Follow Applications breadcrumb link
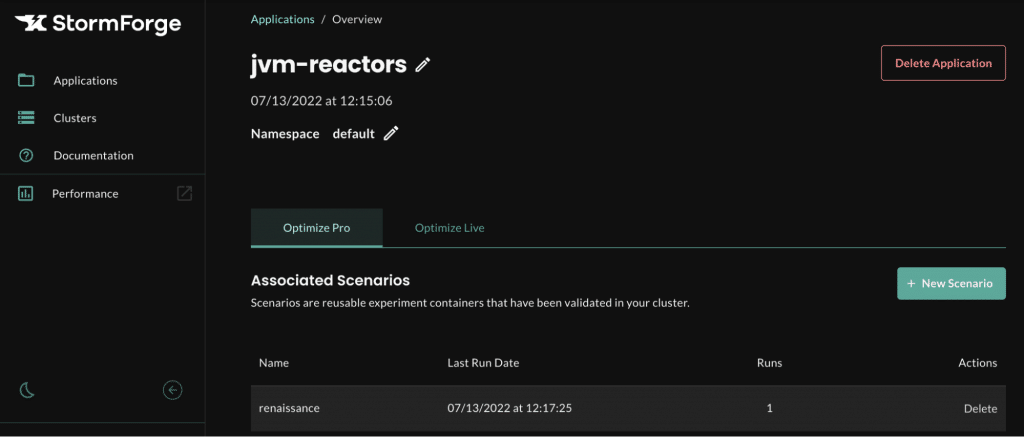 click(283, 19)
